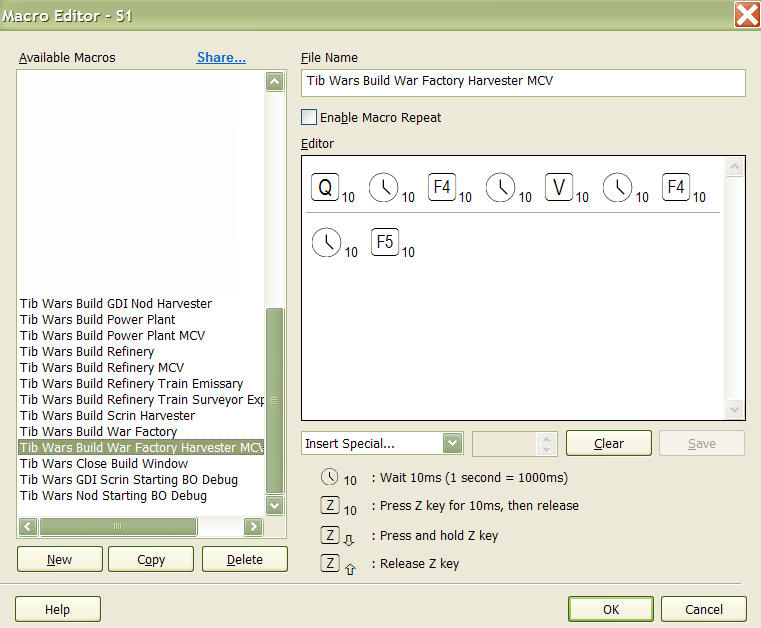Click the wait clock icon before F5
The image size is (761, 628).
point(326,242)
